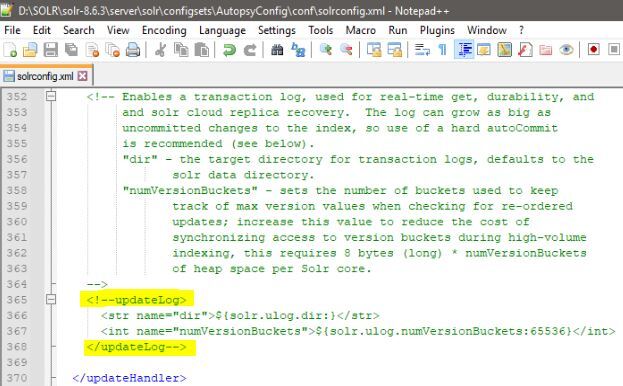Click the Zoom In icon

coord(326,50)
